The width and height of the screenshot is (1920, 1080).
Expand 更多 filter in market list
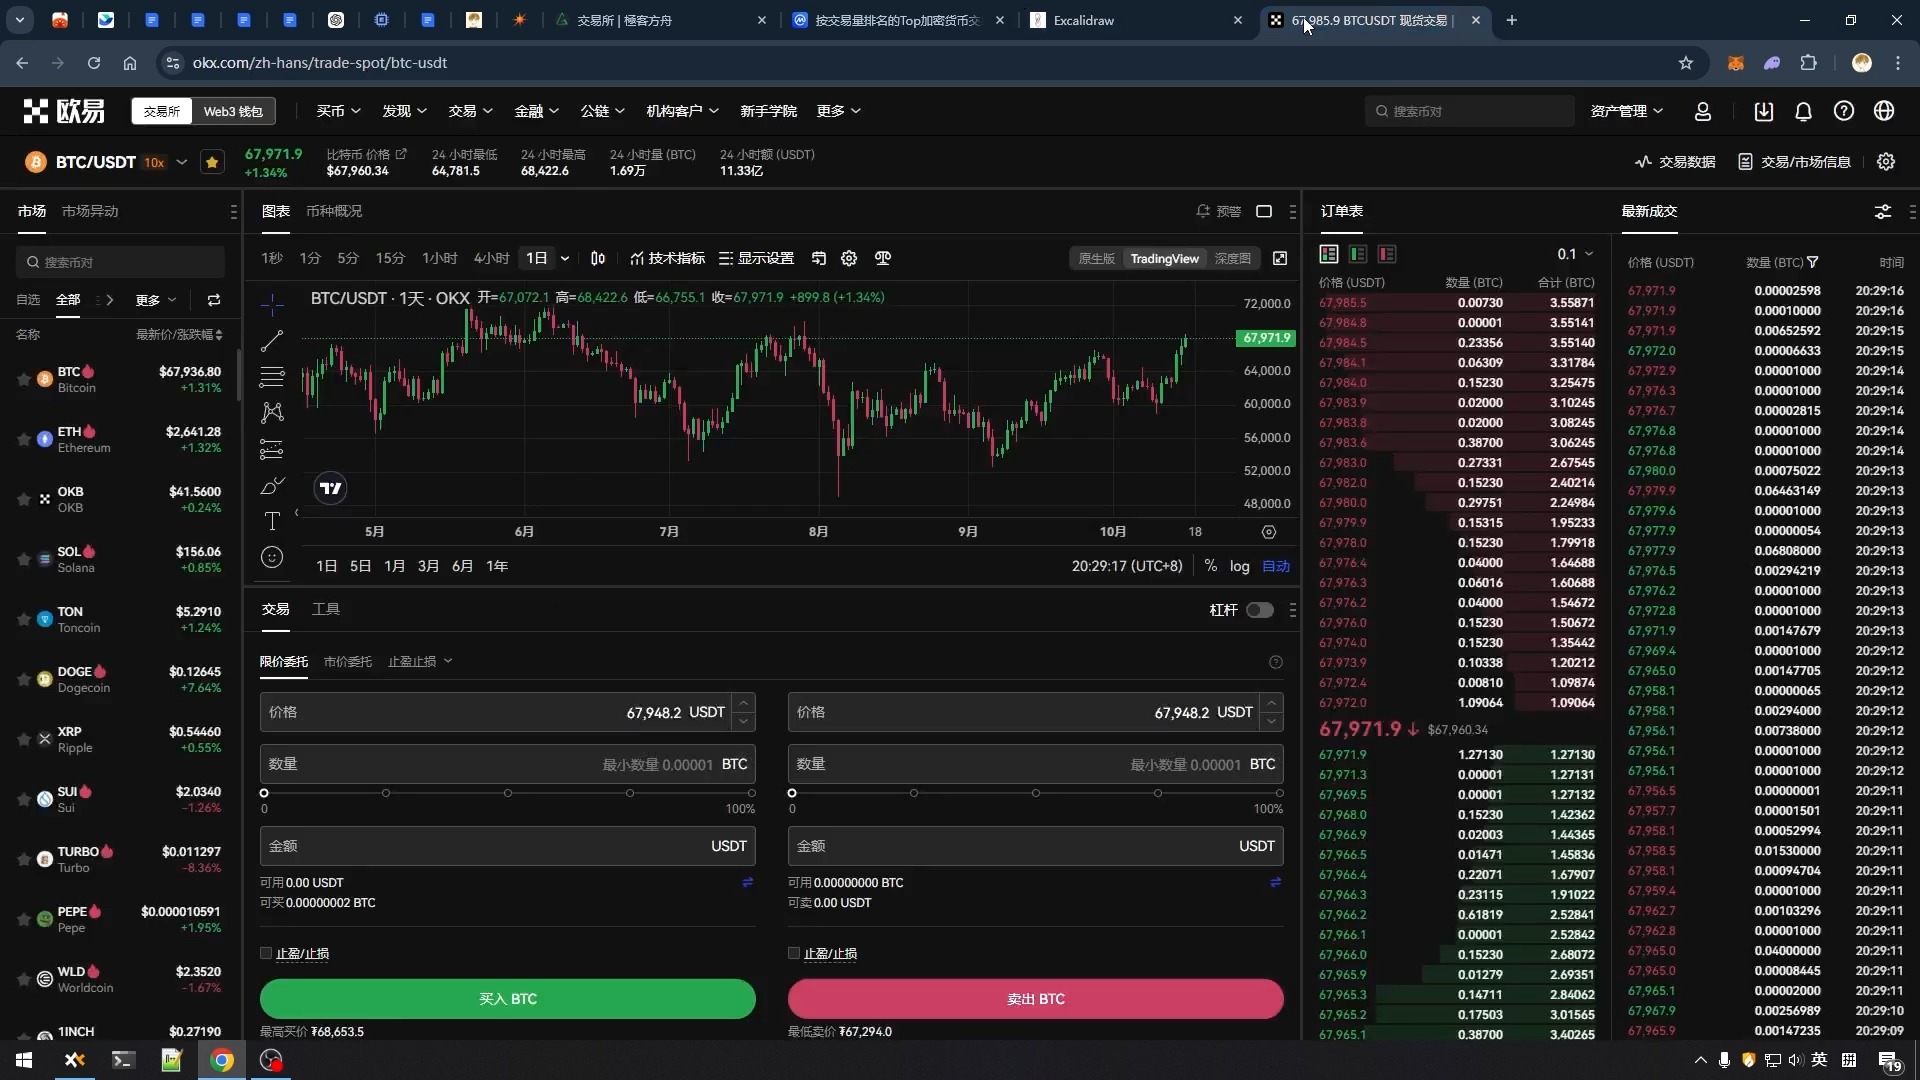(x=156, y=300)
